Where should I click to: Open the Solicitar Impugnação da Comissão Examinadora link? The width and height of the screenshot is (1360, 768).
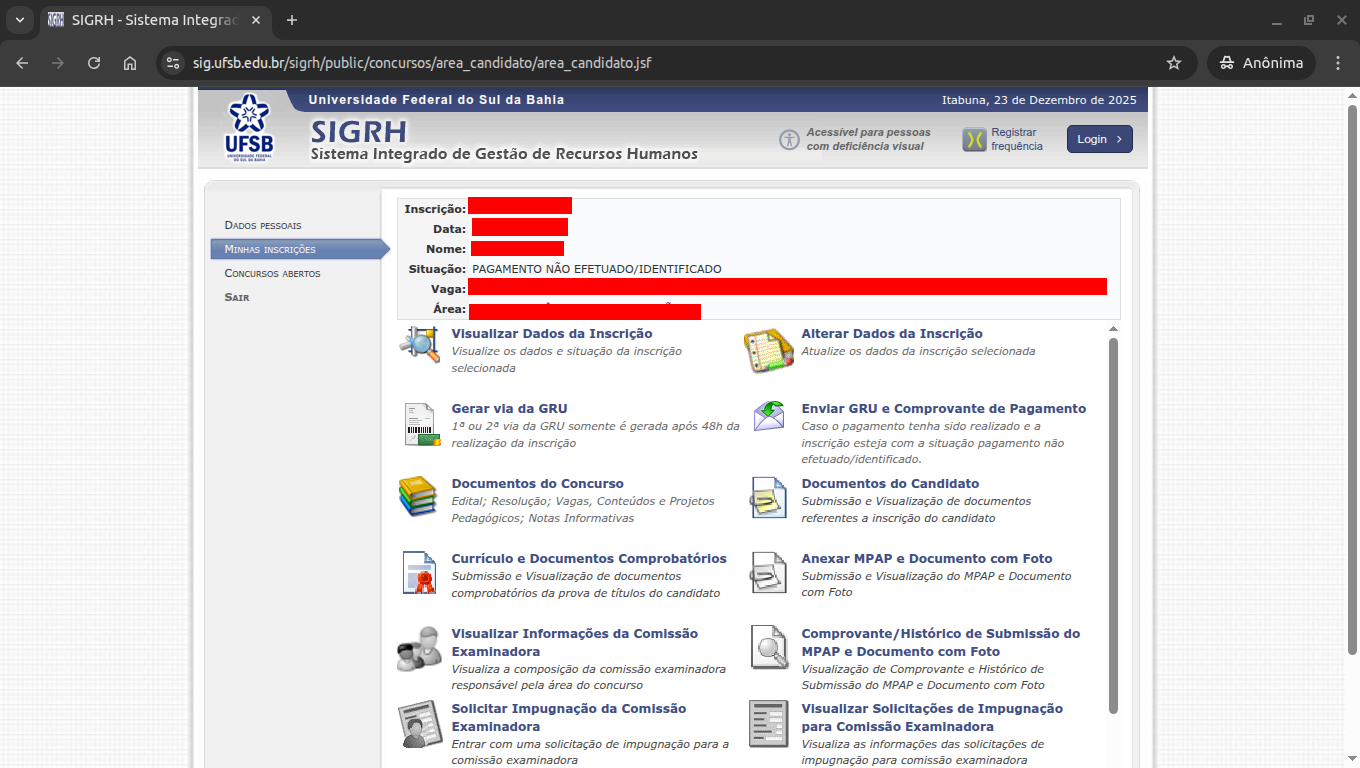568,717
